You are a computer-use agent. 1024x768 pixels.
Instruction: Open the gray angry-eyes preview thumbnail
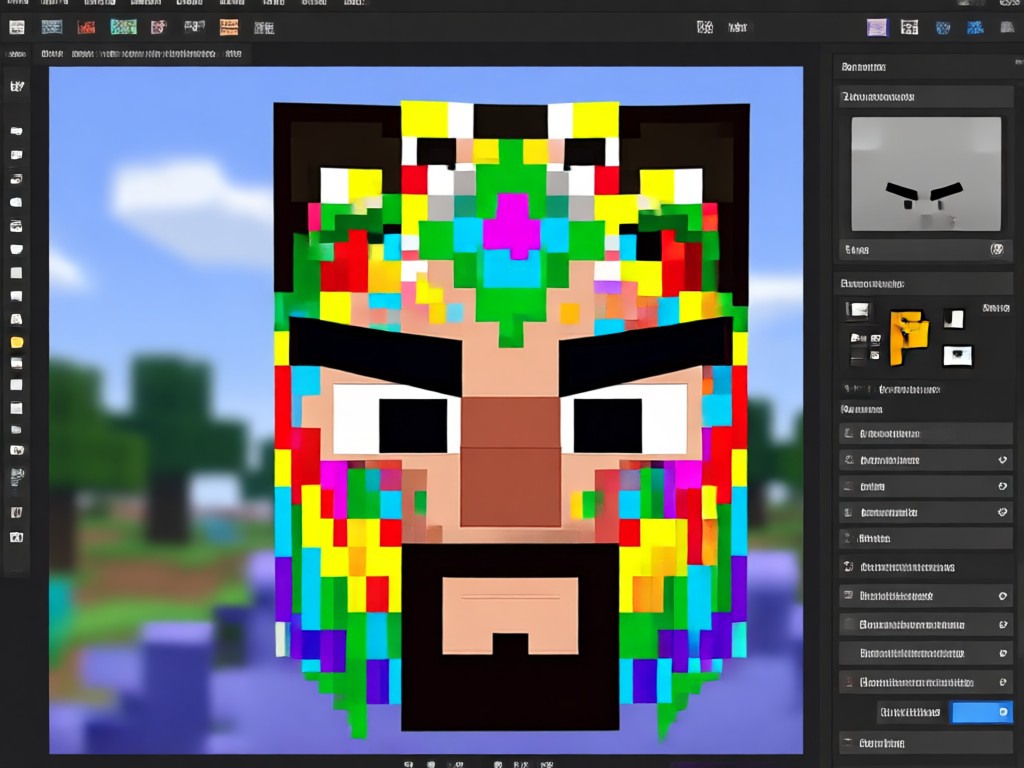click(925, 174)
